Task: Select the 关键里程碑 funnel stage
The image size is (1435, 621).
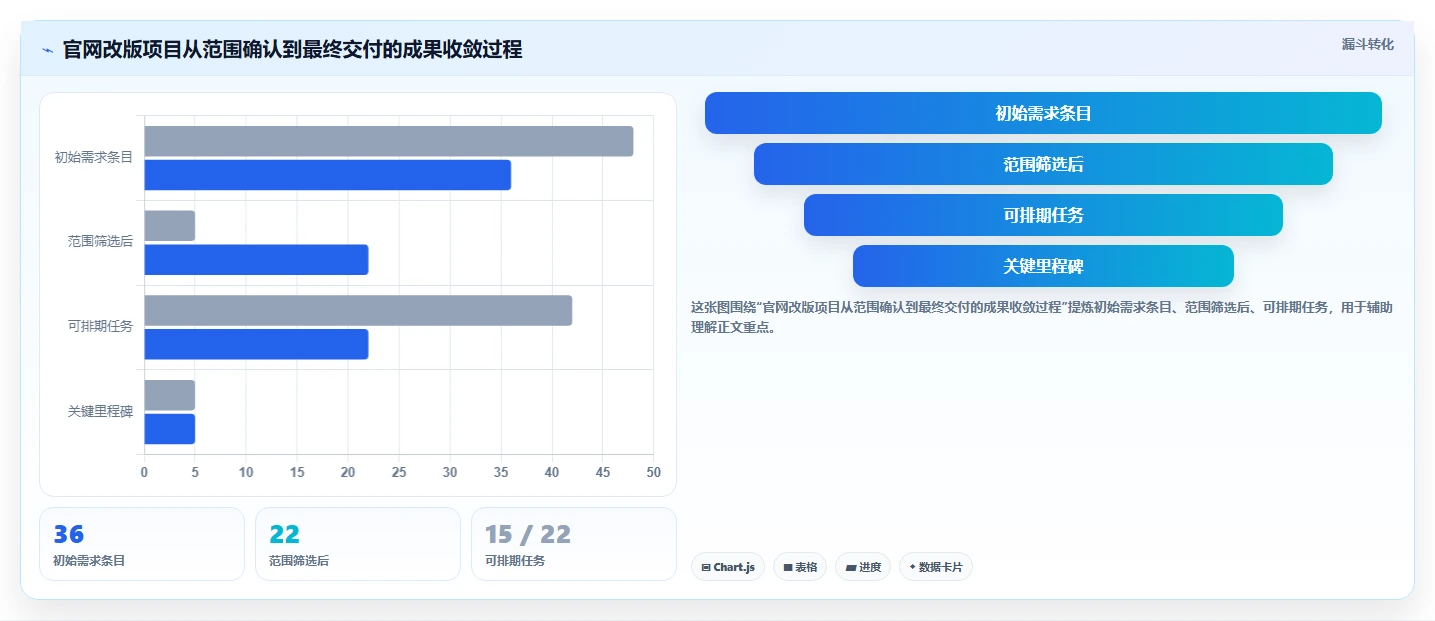Action: (1043, 266)
